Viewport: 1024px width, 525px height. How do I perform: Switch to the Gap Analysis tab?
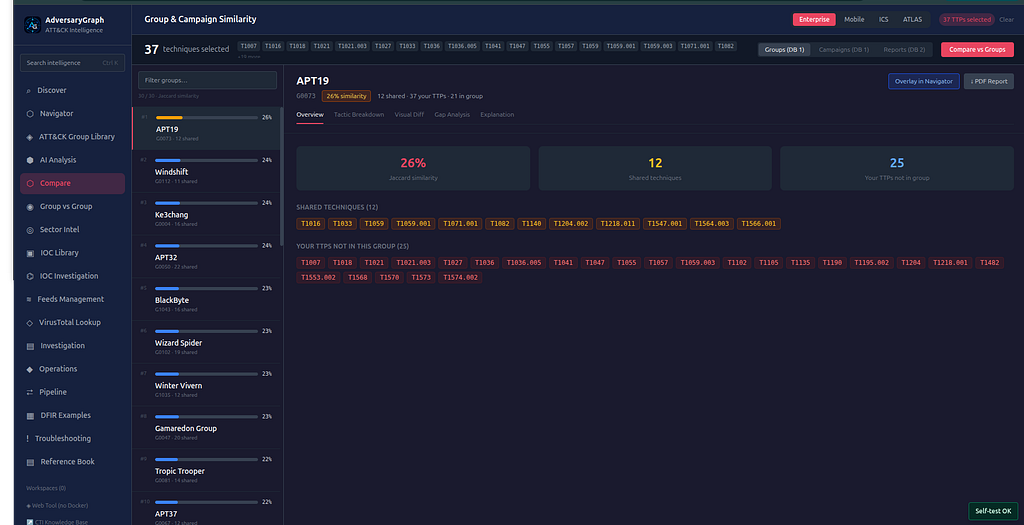pos(452,115)
